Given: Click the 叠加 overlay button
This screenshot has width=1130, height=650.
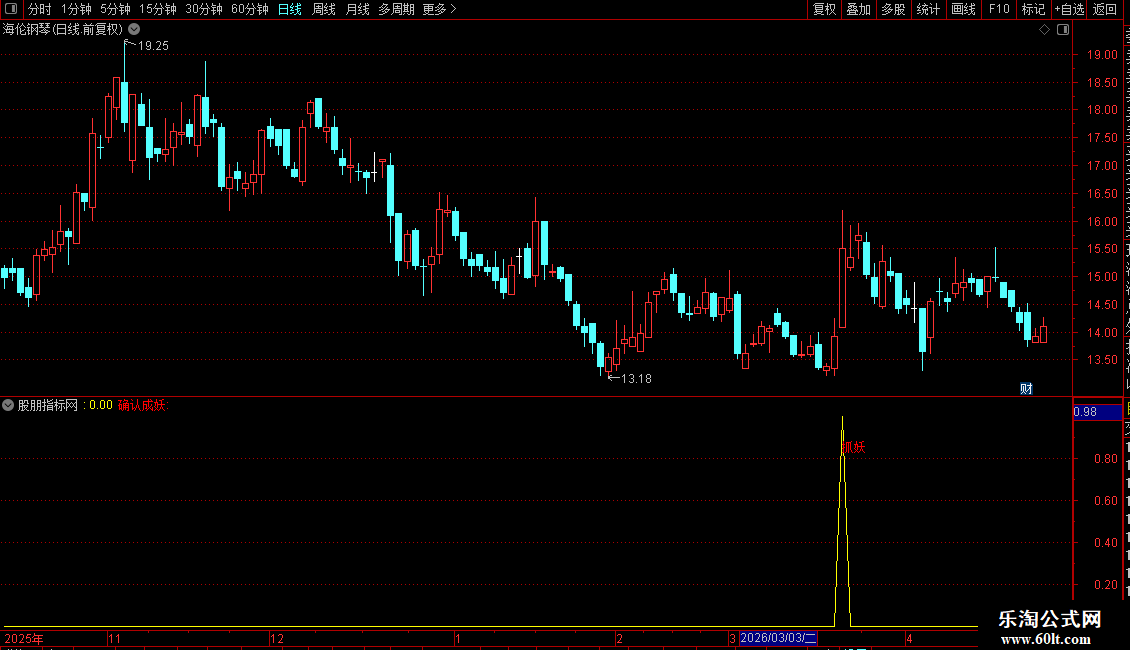Looking at the screenshot, I should point(858,9).
